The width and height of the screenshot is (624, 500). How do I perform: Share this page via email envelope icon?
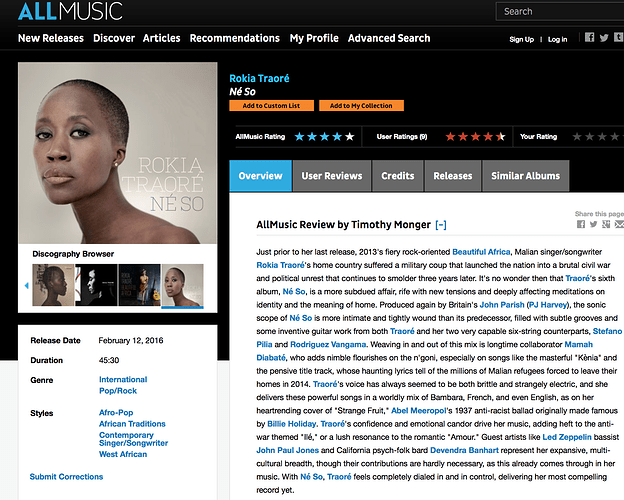619,224
